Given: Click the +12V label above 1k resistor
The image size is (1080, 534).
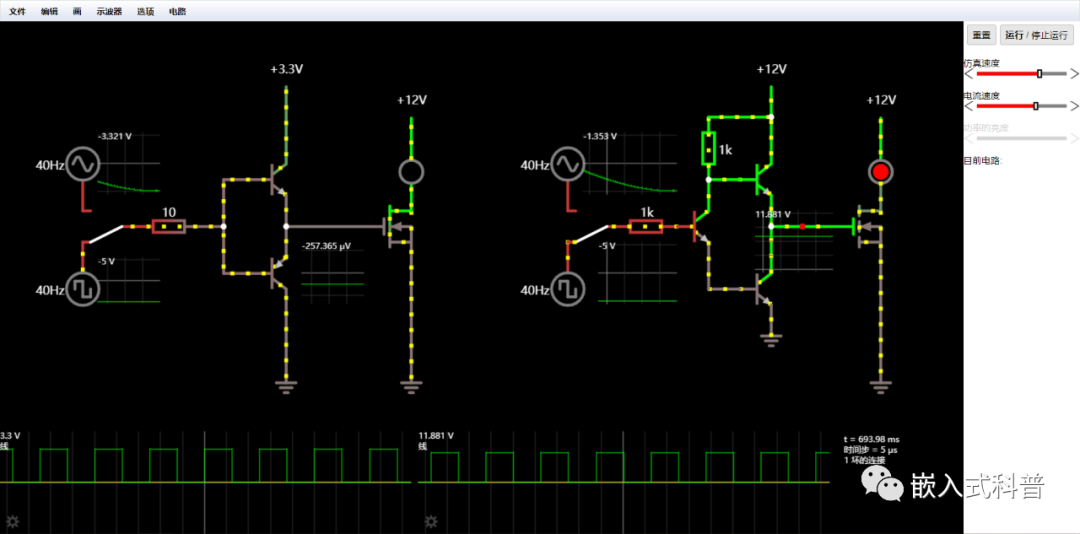Looking at the screenshot, I should (771, 70).
